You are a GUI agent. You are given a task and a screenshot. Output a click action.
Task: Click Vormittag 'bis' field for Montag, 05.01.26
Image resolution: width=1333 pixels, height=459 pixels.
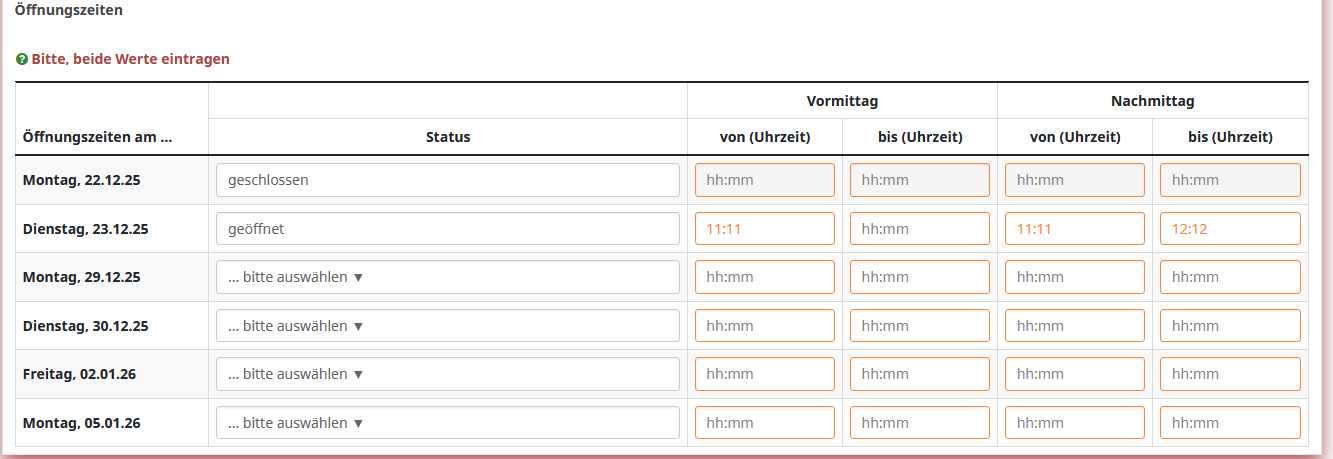(x=919, y=423)
